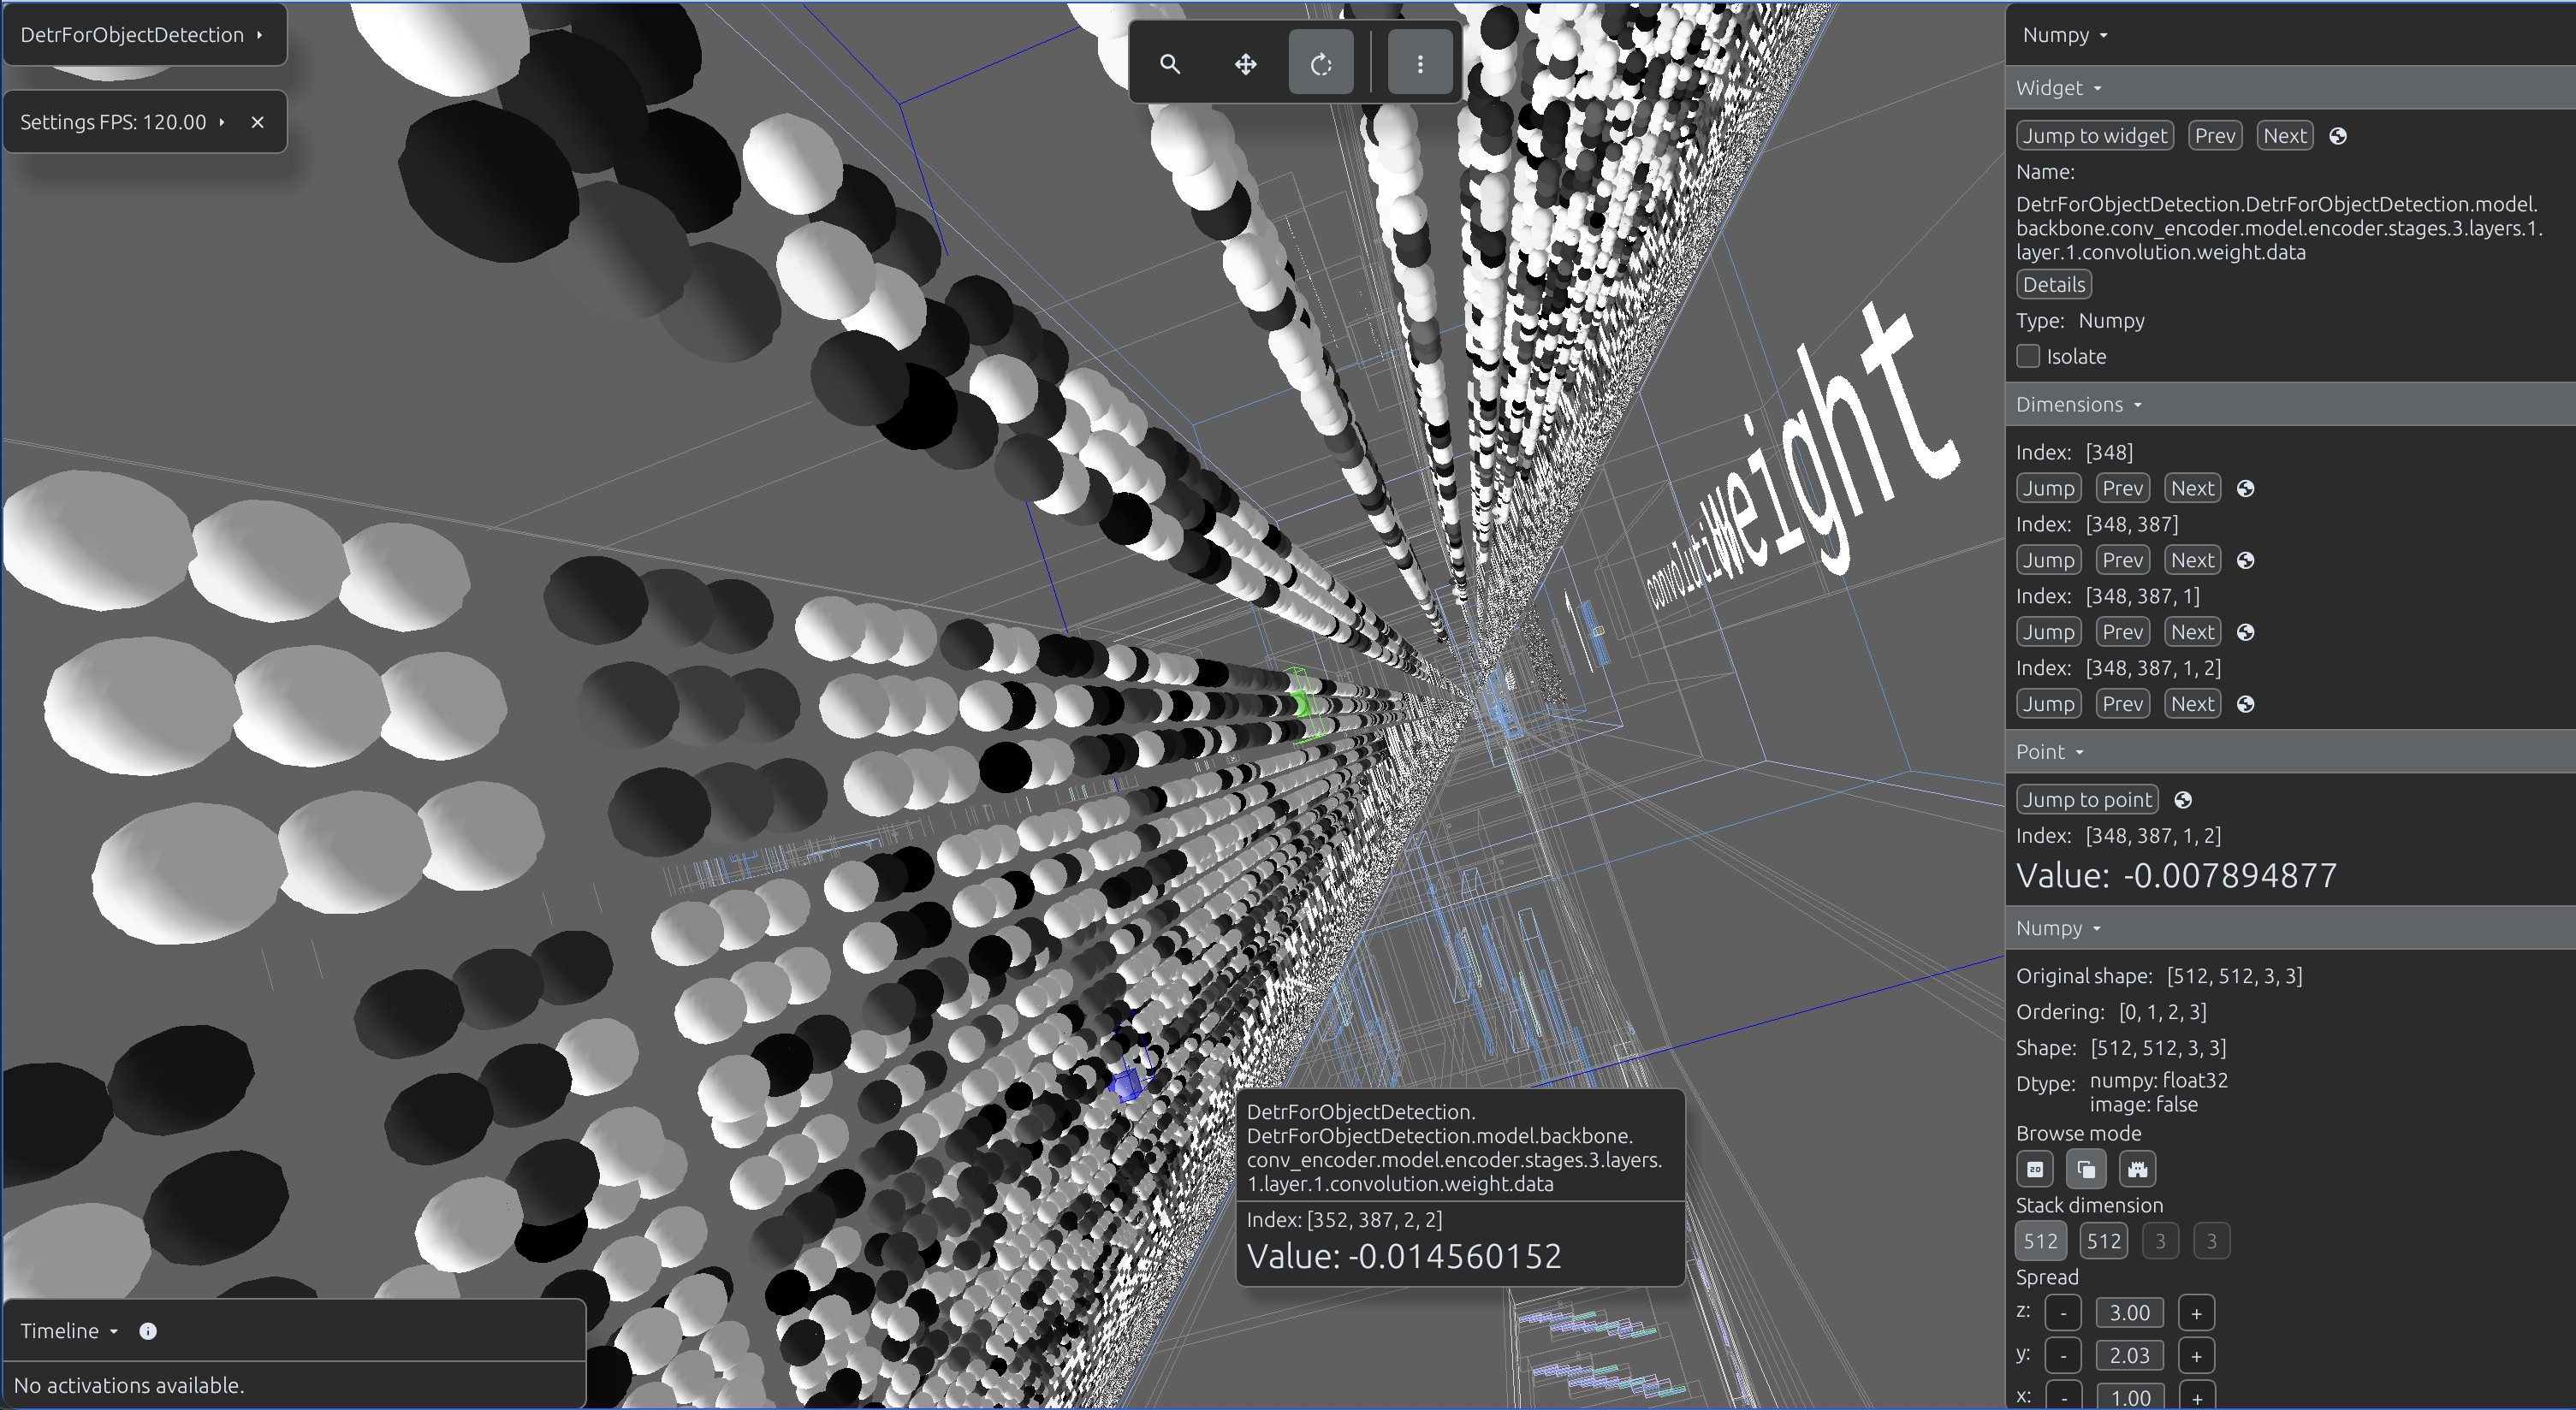Click 'No activations available.' timeline text
Viewport: 2576px width, 1410px height.
(129, 1385)
